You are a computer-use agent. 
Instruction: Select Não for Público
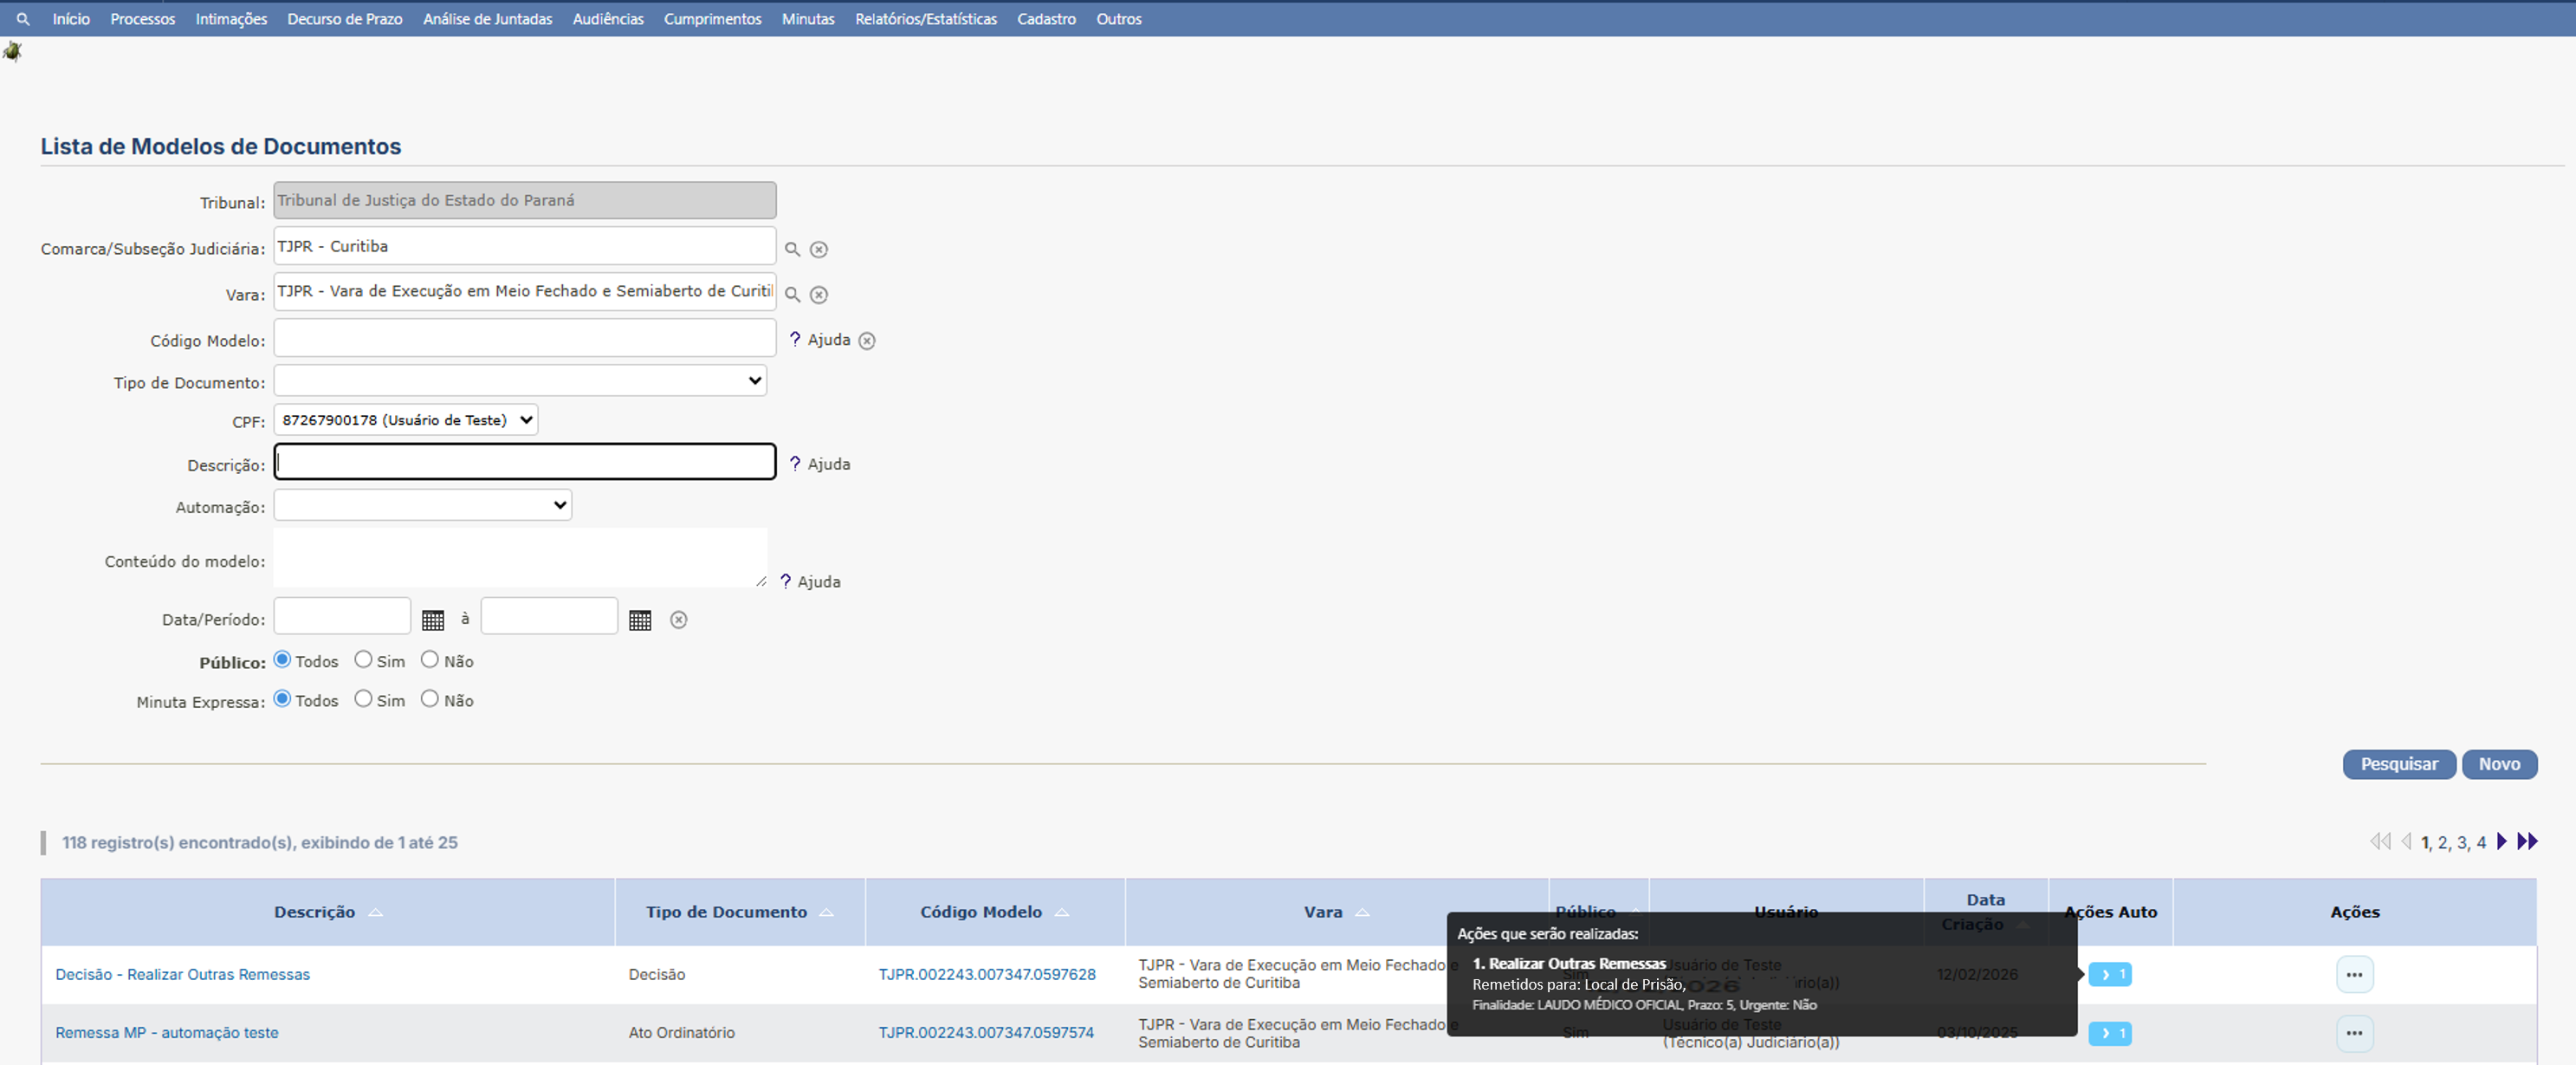430,660
